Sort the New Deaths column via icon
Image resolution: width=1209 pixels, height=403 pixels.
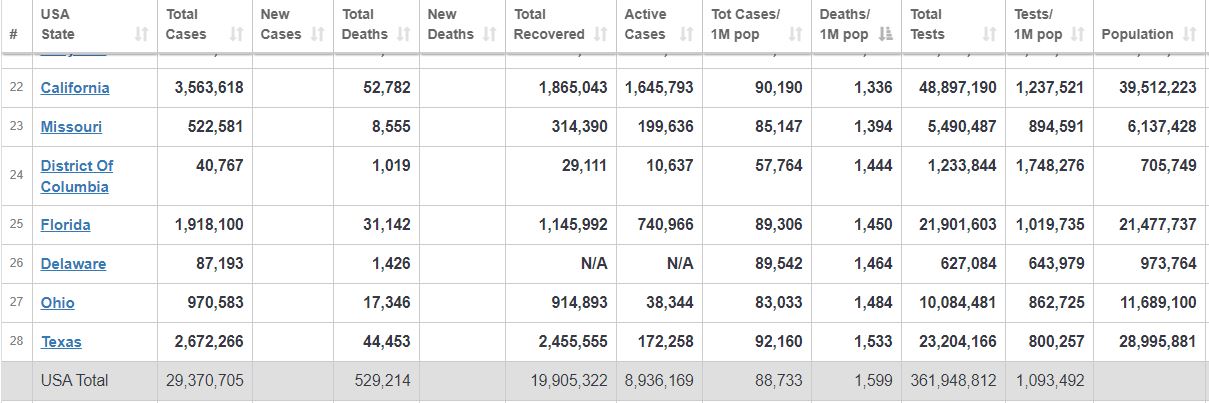(490, 35)
